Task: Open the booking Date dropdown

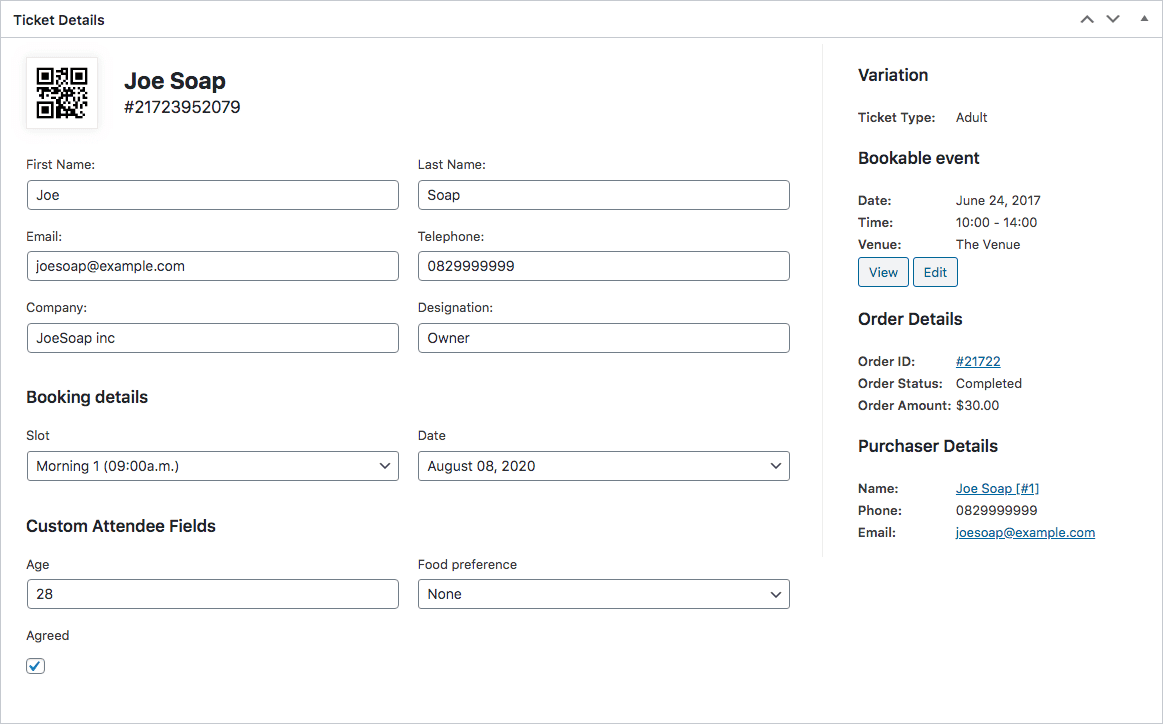Action: (603, 466)
